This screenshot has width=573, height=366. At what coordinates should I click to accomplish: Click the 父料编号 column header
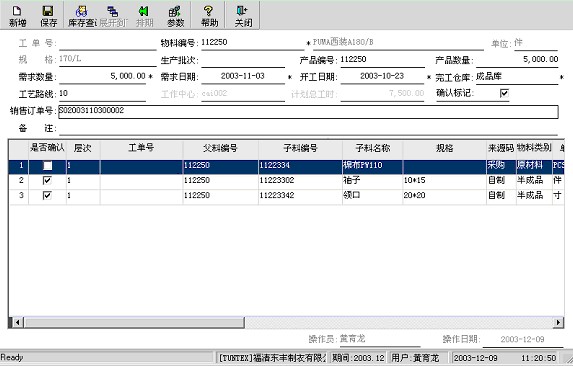click(x=220, y=148)
